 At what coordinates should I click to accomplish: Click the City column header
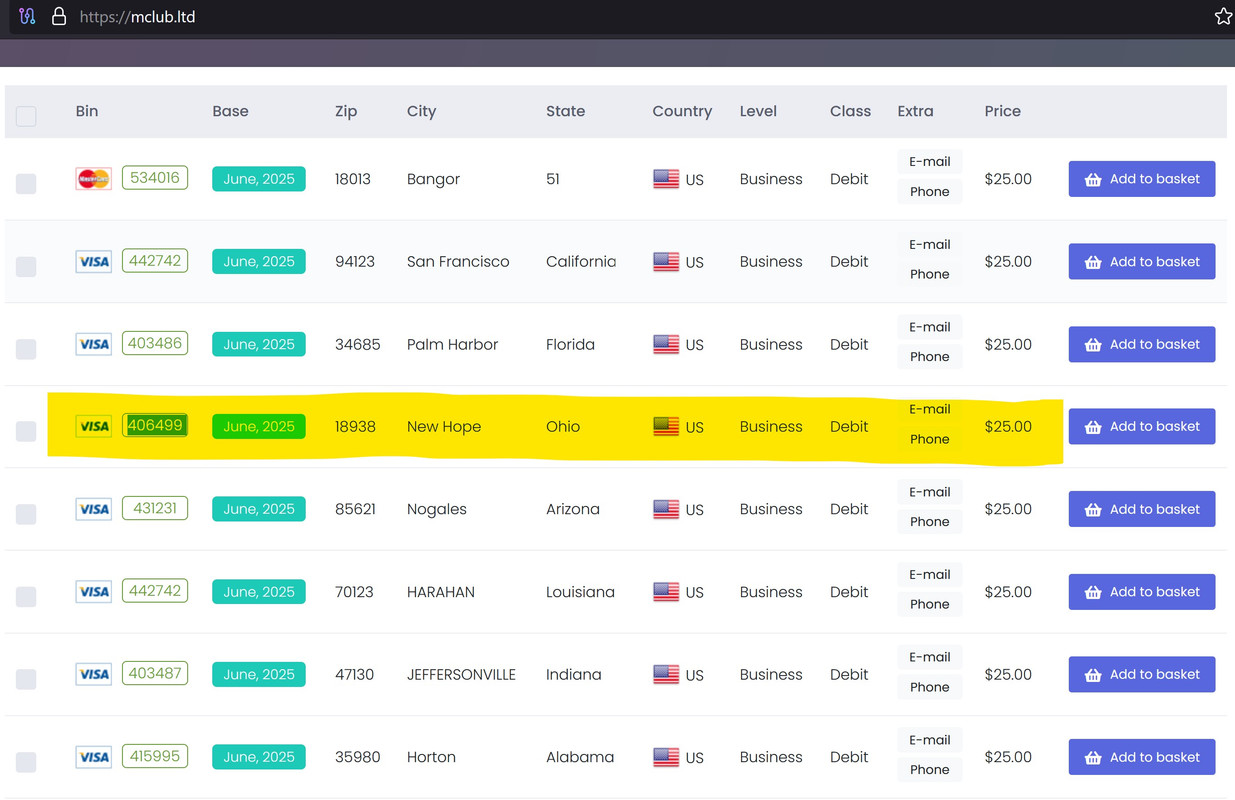pos(421,111)
